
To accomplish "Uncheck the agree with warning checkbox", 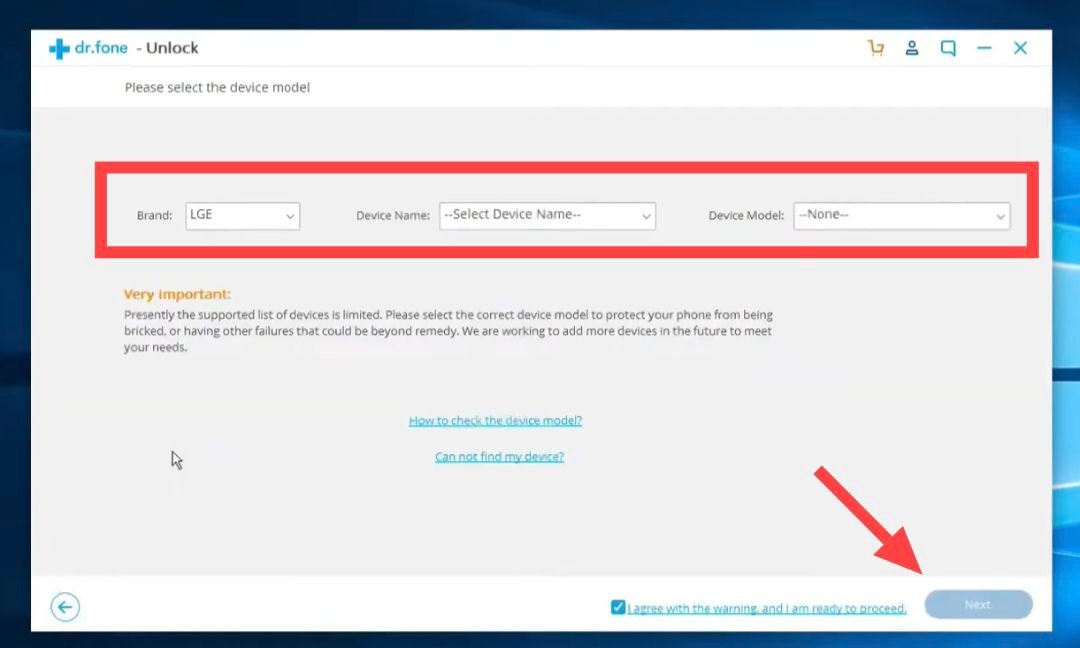I will click(618, 607).
